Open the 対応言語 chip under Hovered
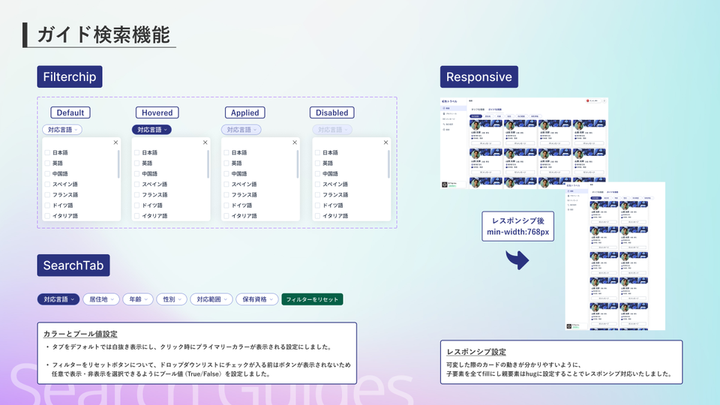The image size is (720, 405). (152, 130)
